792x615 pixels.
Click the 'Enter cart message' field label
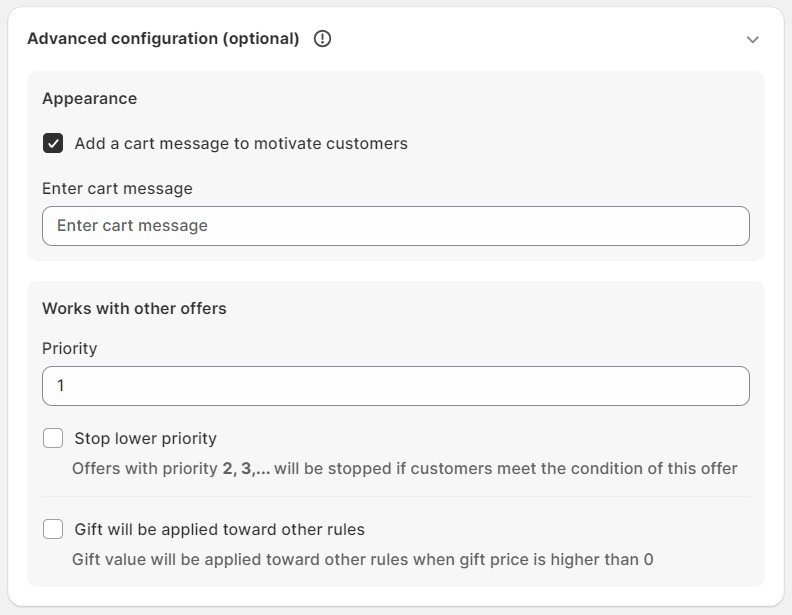(117, 188)
